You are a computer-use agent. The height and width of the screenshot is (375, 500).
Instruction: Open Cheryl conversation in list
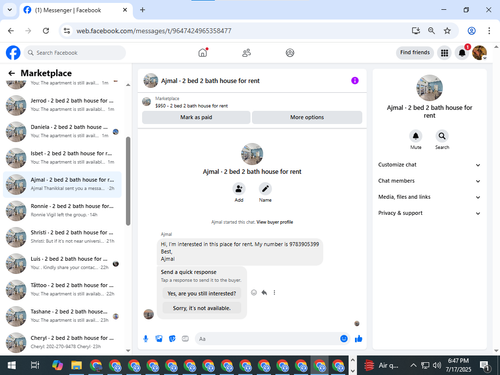[62, 342]
